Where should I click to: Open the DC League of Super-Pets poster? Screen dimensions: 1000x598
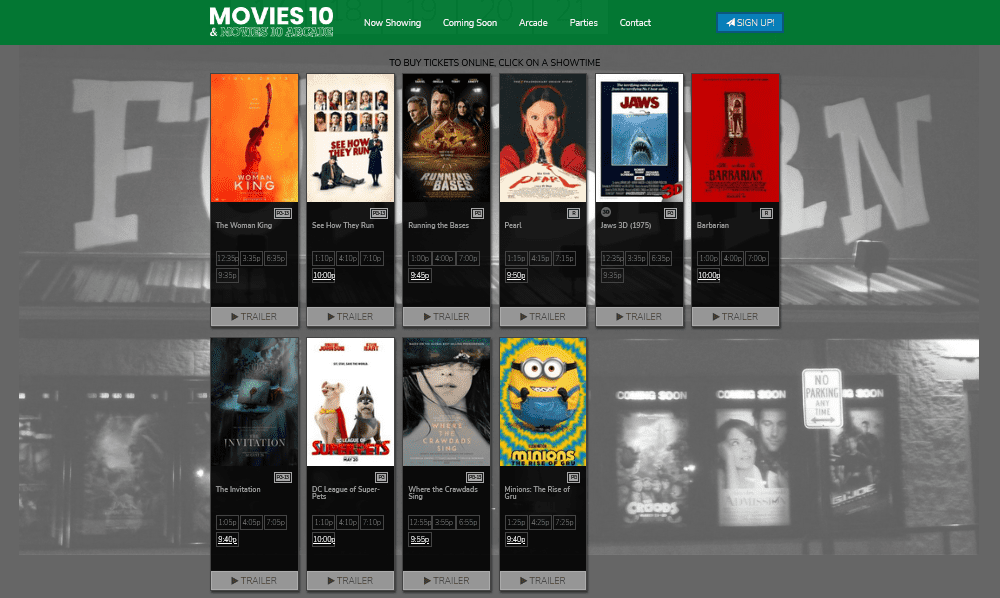pos(350,402)
